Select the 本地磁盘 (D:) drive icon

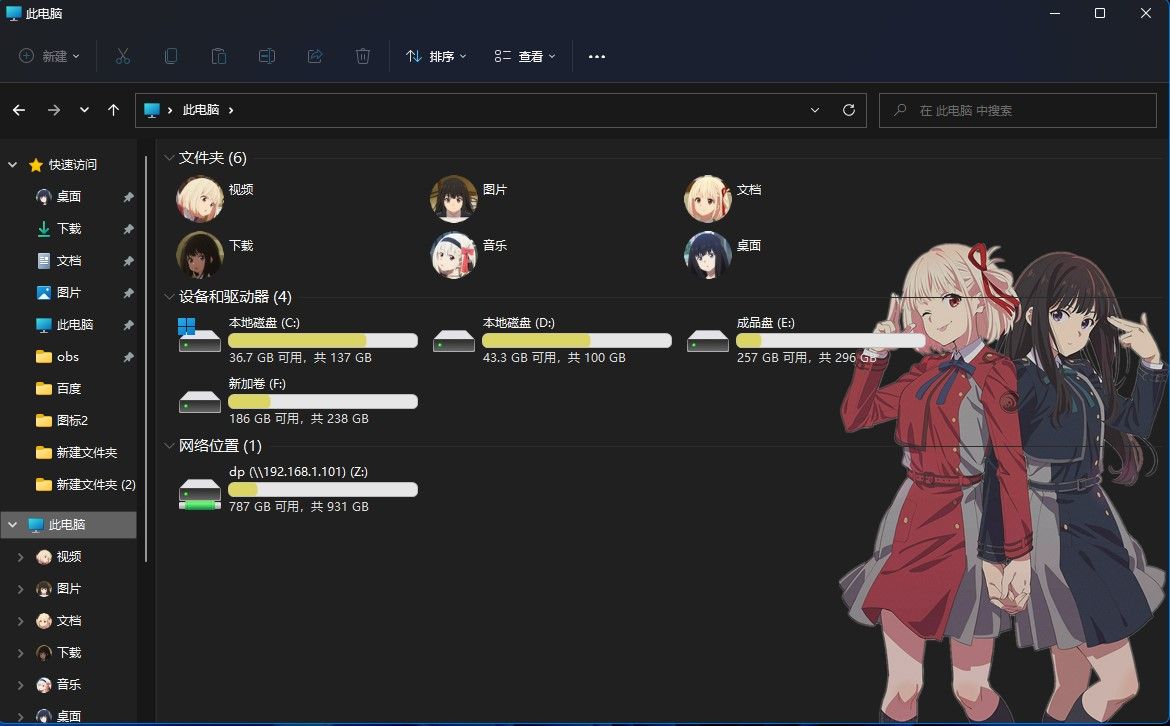(454, 341)
